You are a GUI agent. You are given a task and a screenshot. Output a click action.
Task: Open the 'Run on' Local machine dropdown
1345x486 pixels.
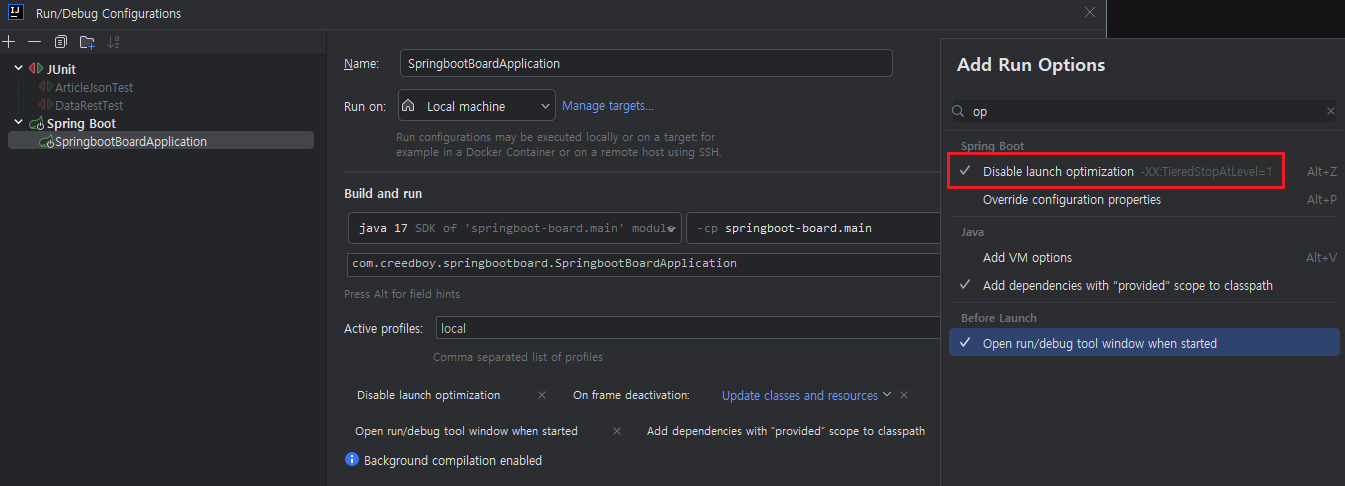tap(476, 105)
